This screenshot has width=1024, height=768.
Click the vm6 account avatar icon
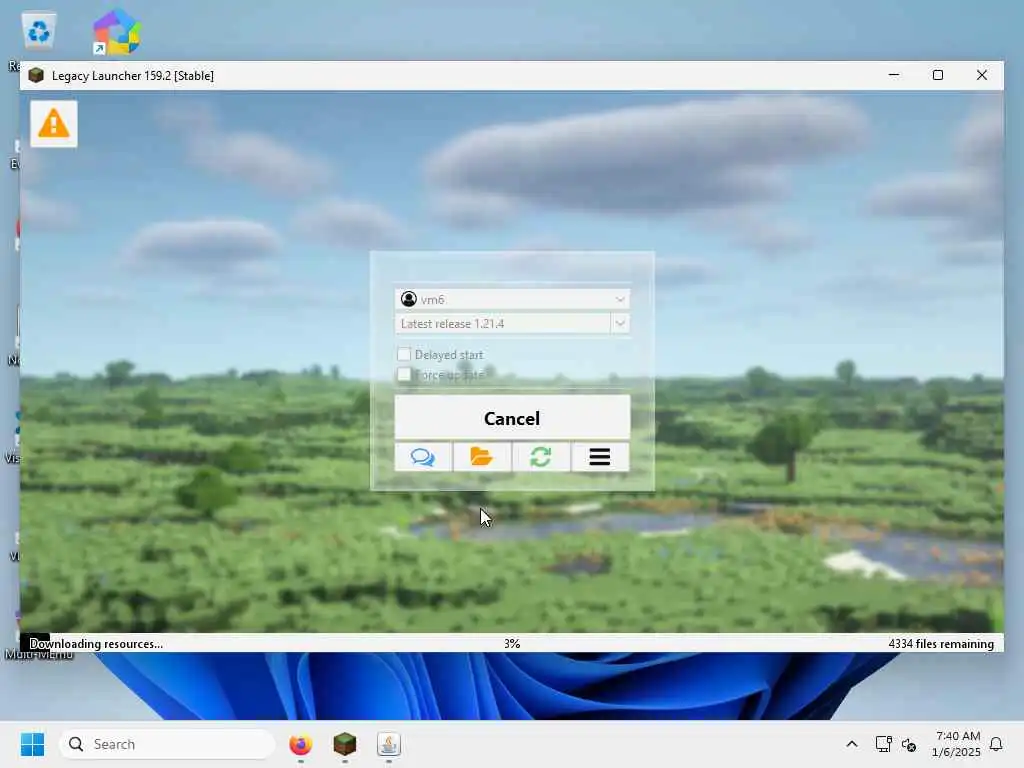(409, 299)
